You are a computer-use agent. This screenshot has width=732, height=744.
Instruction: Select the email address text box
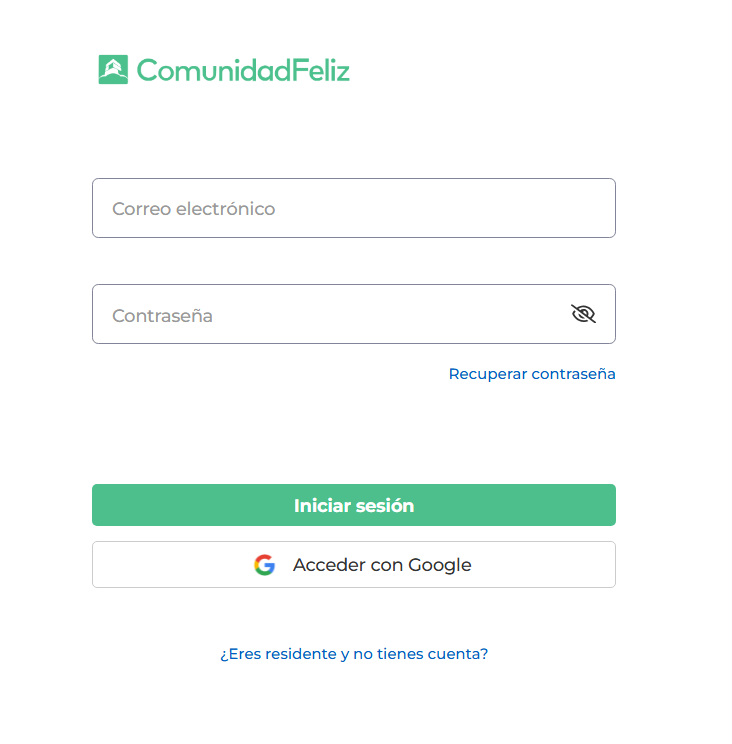(353, 208)
